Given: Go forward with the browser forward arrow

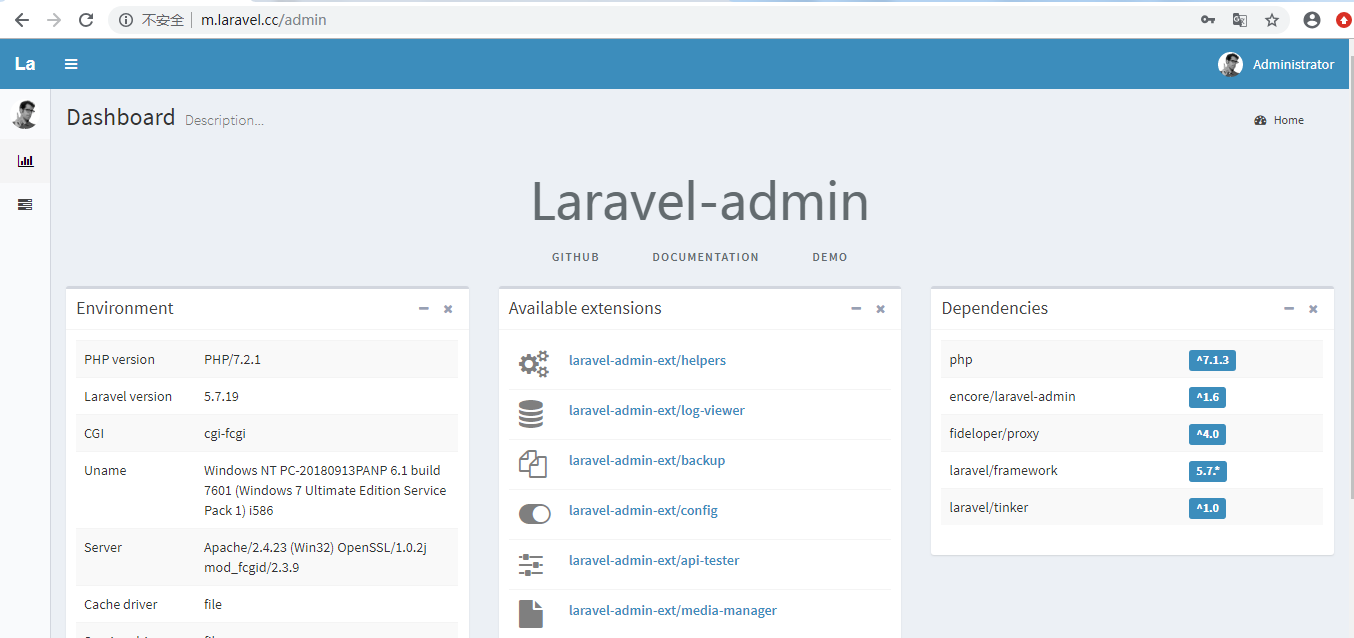Looking at the screenshot, I should 54,20.
